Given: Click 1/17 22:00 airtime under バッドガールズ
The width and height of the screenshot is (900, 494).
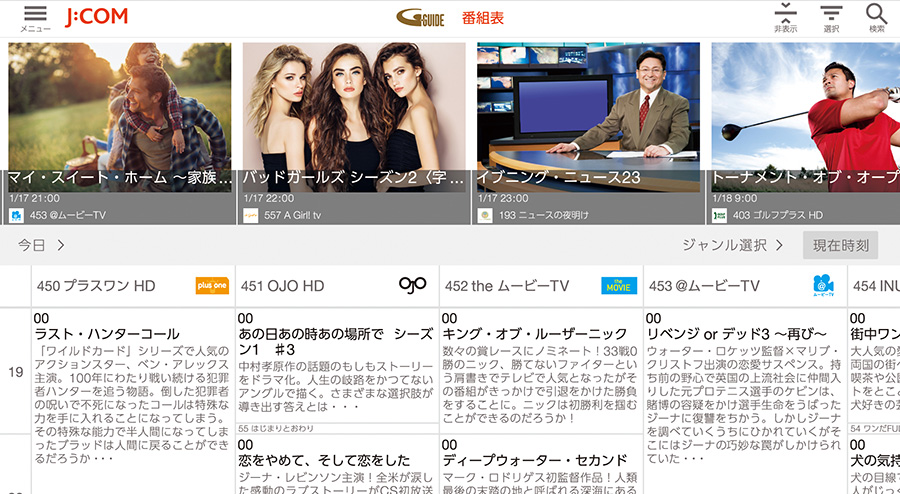Looking at the screenshot, I should 269,199.
